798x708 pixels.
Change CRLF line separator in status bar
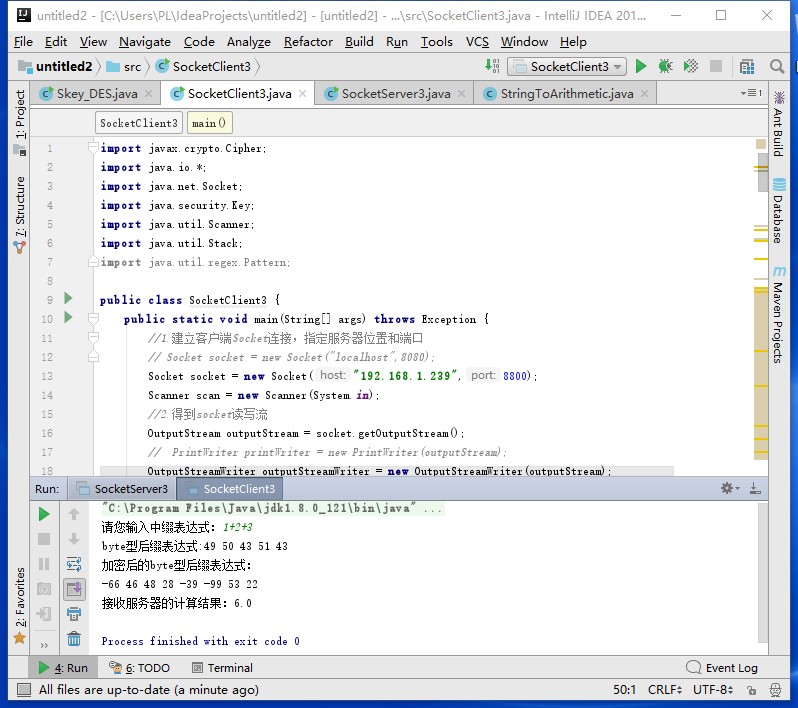coord(665,690)
